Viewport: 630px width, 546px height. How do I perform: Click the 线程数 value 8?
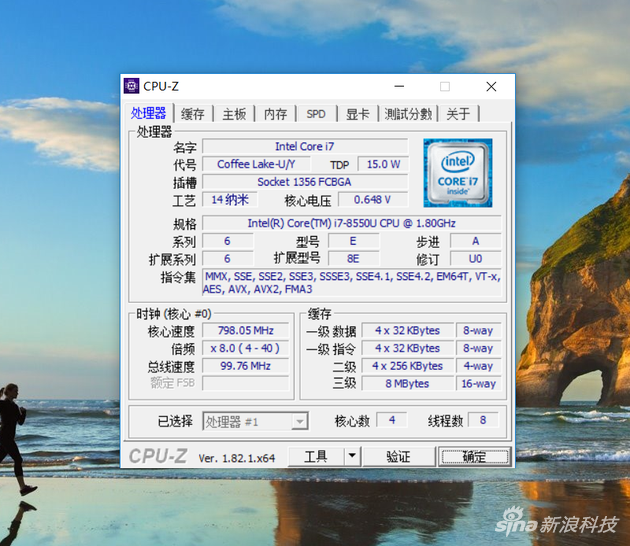[x=483, y=420]
